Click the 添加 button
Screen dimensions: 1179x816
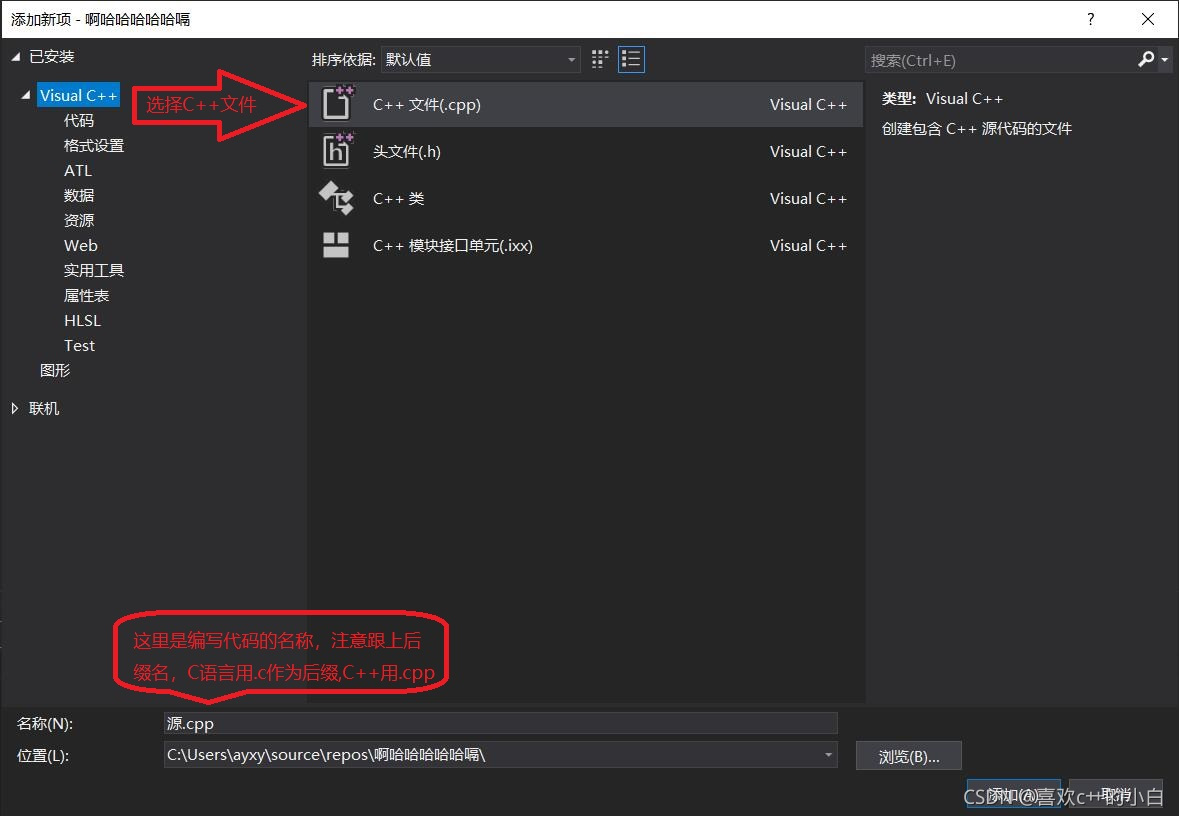pos(1013,794)
